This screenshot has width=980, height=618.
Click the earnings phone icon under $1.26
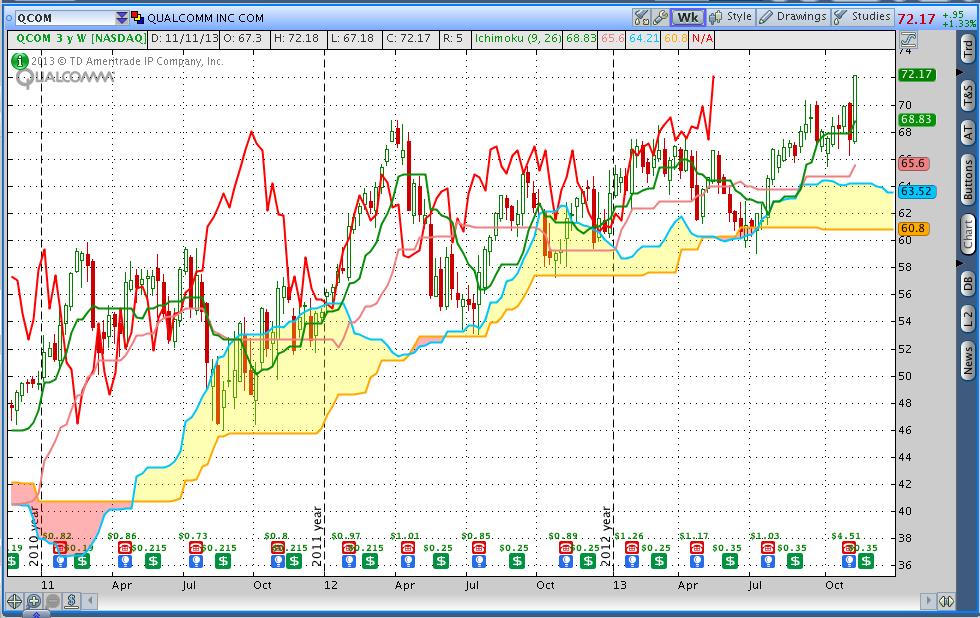click(631, 547)
